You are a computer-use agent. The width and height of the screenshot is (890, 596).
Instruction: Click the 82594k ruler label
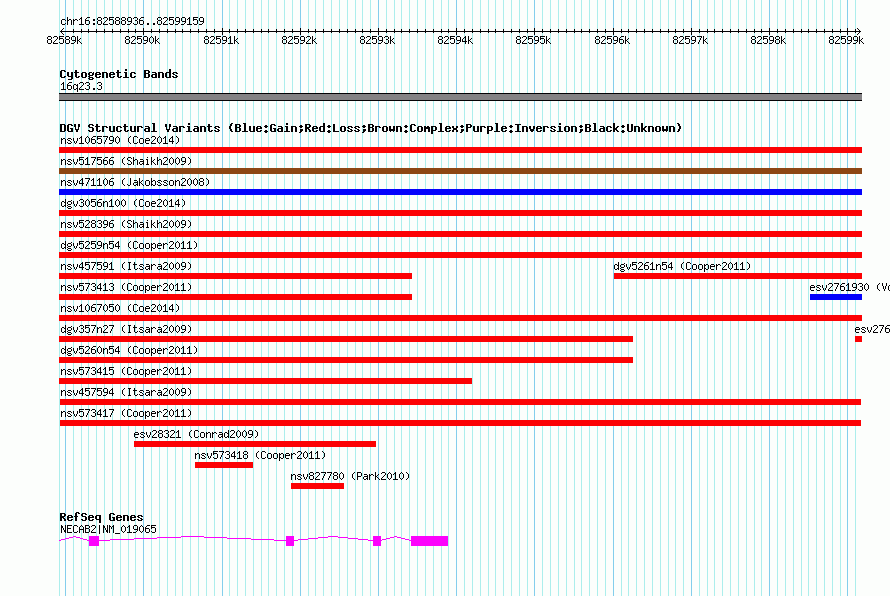(x=455, y=40)
